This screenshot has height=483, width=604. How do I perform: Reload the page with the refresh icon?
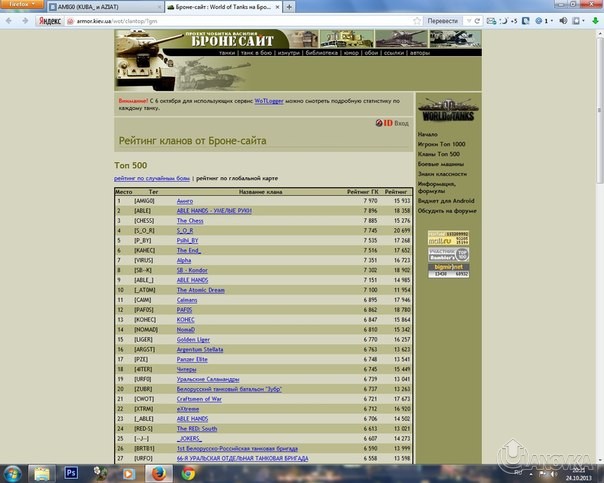click(477, 21)
